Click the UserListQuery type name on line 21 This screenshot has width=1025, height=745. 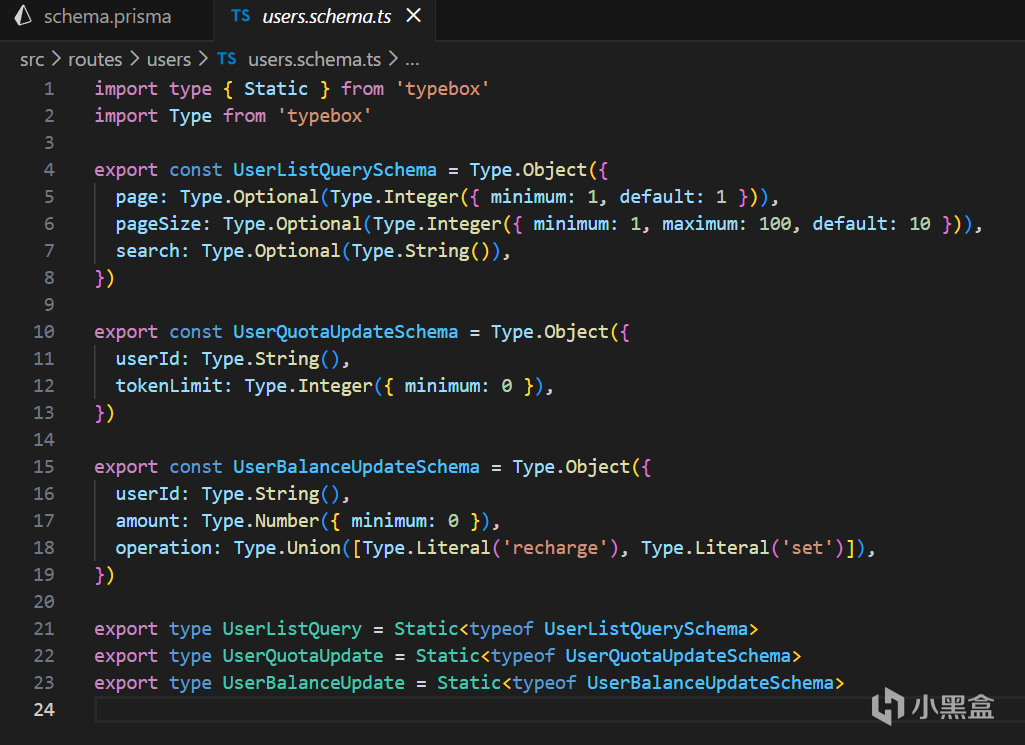[292, 629]
